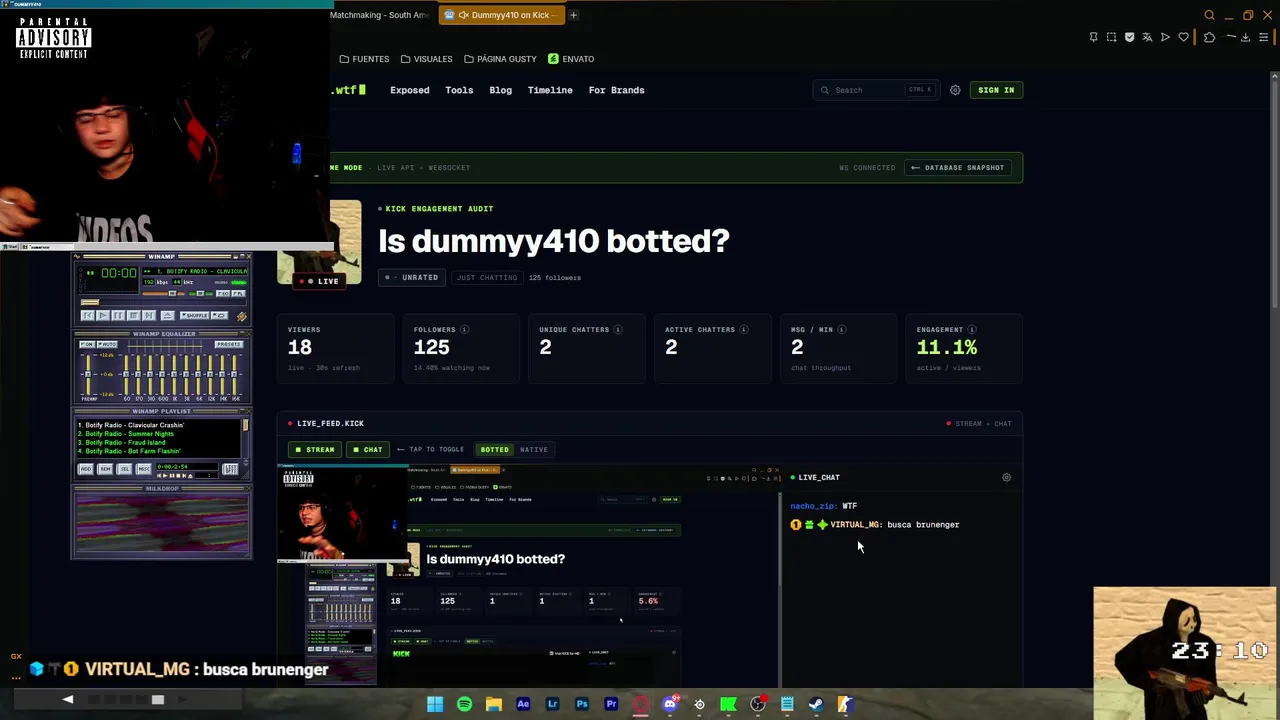Click the Winamp play button

[x=103, y=315]
